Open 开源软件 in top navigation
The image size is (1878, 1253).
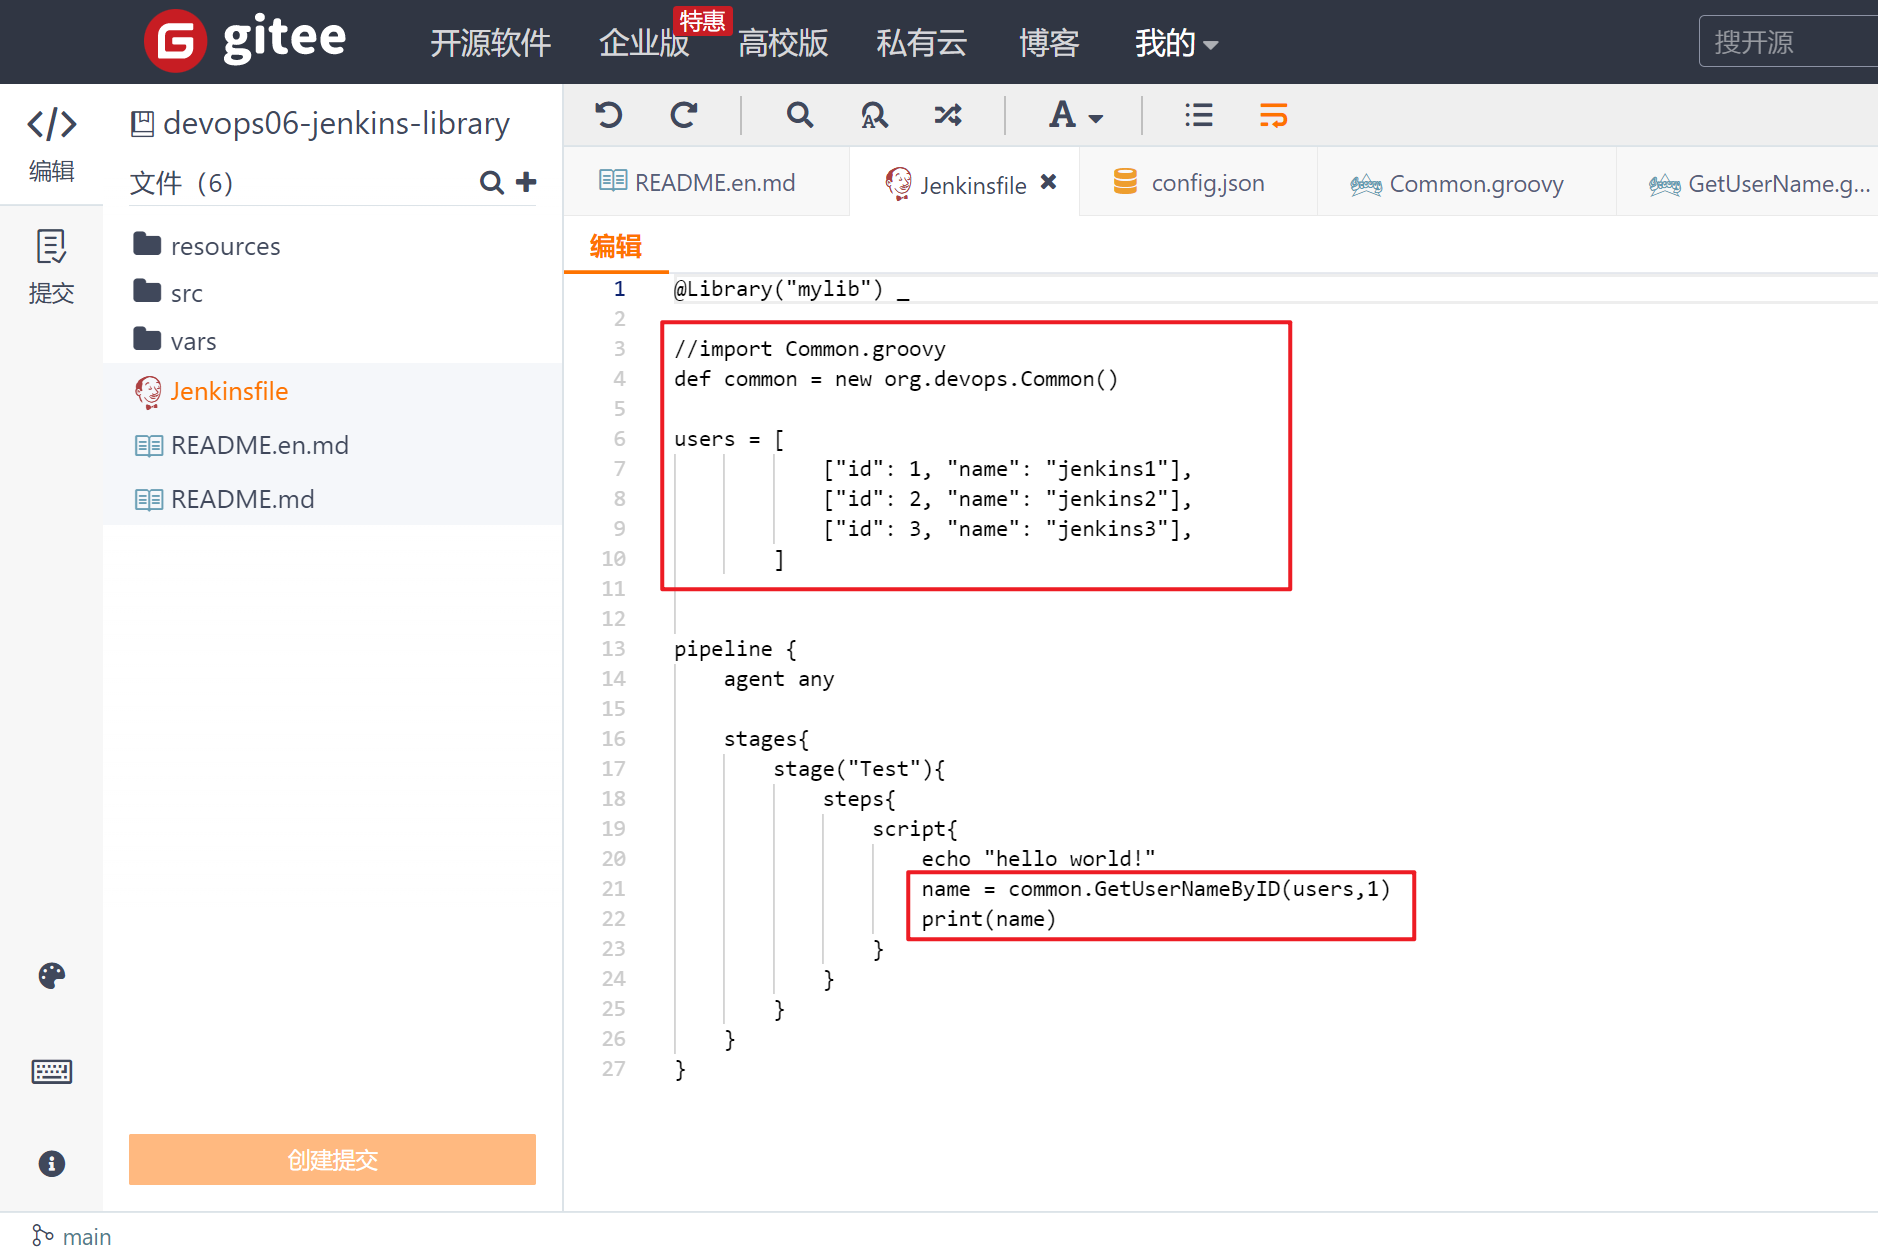[x=490, y=43]
